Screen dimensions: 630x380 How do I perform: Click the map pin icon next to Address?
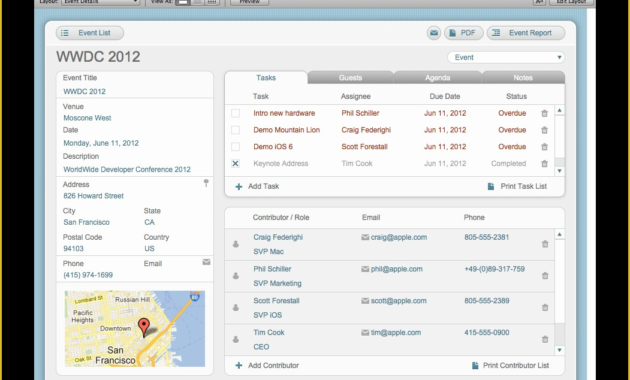pos(206,183)
